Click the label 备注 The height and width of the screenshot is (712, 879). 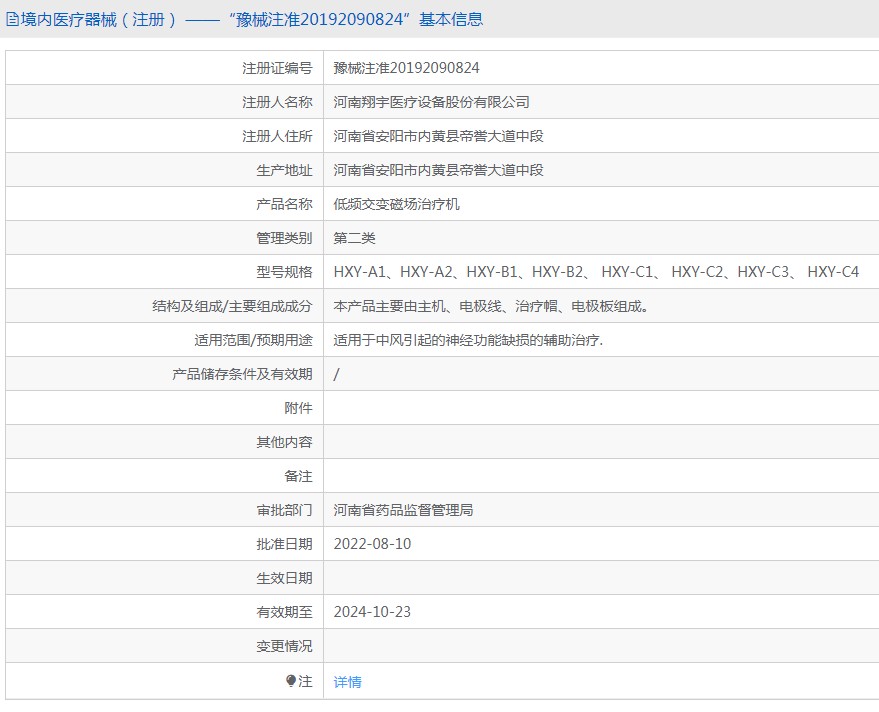(298, 477)
